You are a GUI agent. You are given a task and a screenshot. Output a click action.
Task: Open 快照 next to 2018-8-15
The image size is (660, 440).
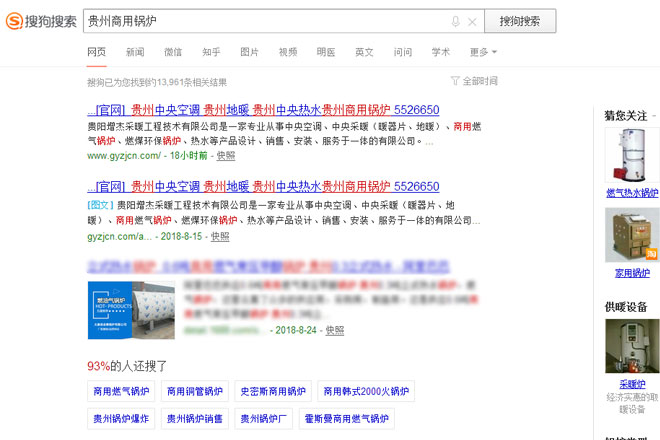220,237
